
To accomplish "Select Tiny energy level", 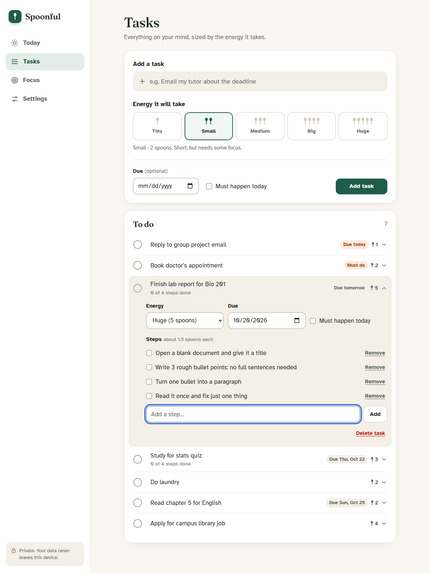I will (x=157, y=126).
